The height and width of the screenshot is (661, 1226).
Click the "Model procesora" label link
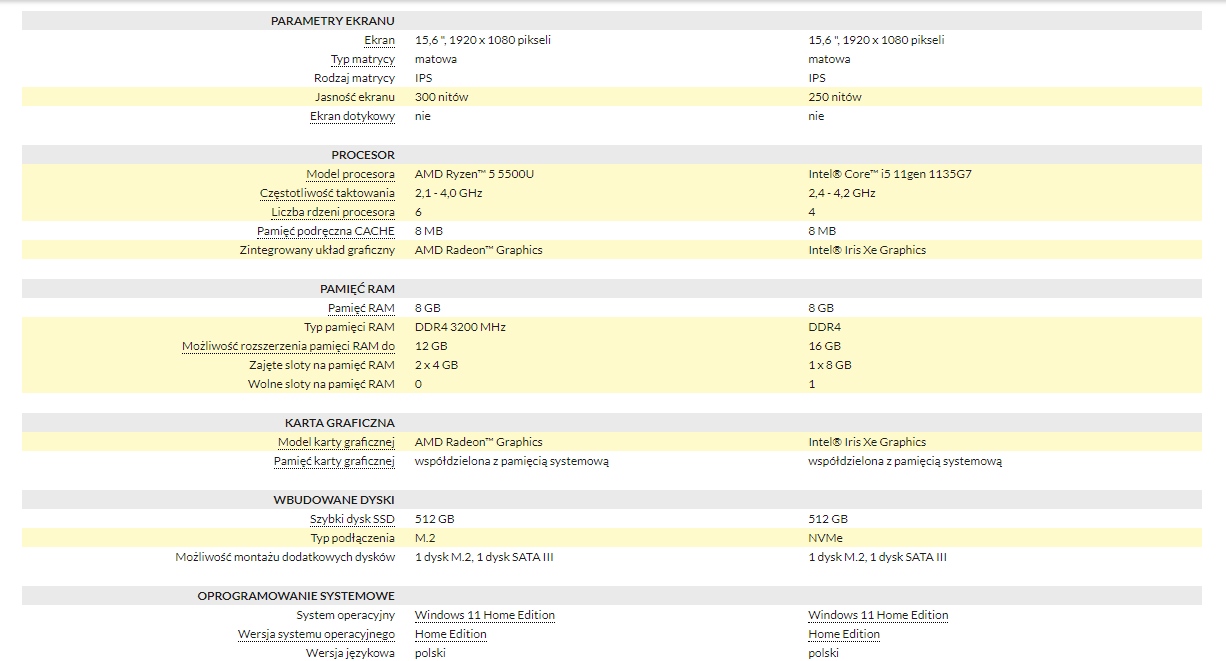350,174
